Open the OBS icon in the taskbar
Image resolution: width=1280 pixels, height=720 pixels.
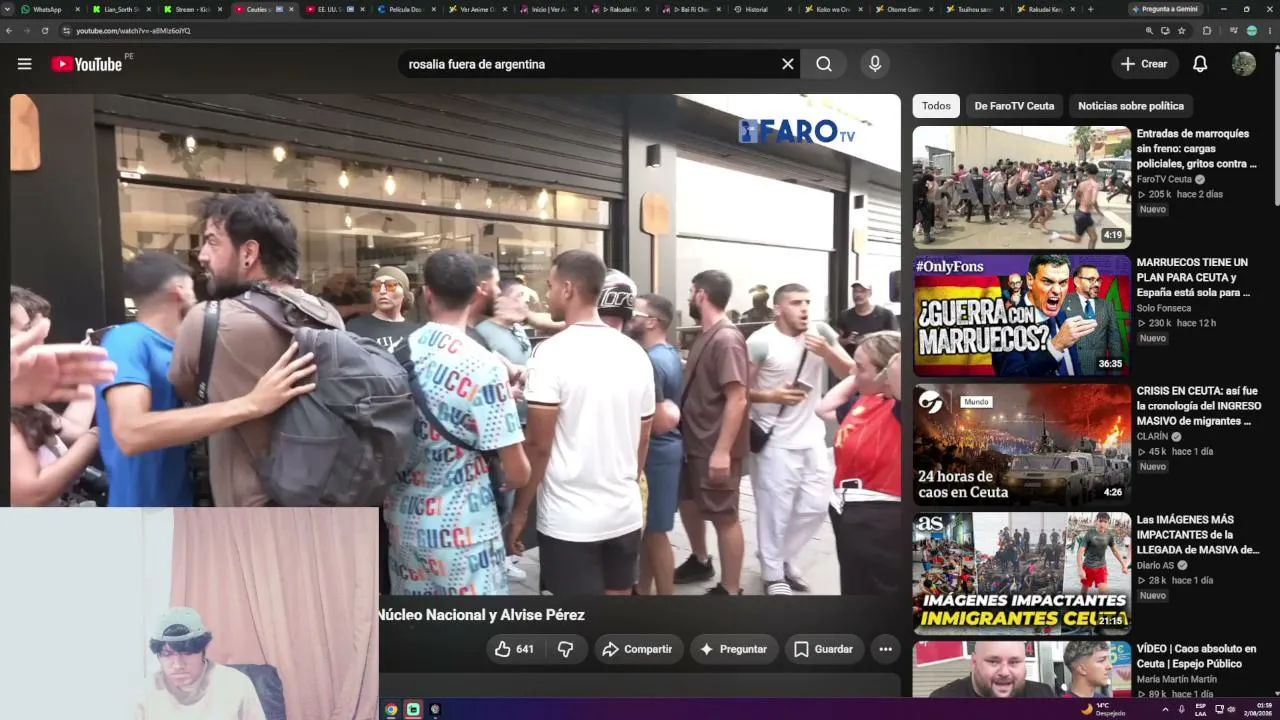[x=435, y=710]
